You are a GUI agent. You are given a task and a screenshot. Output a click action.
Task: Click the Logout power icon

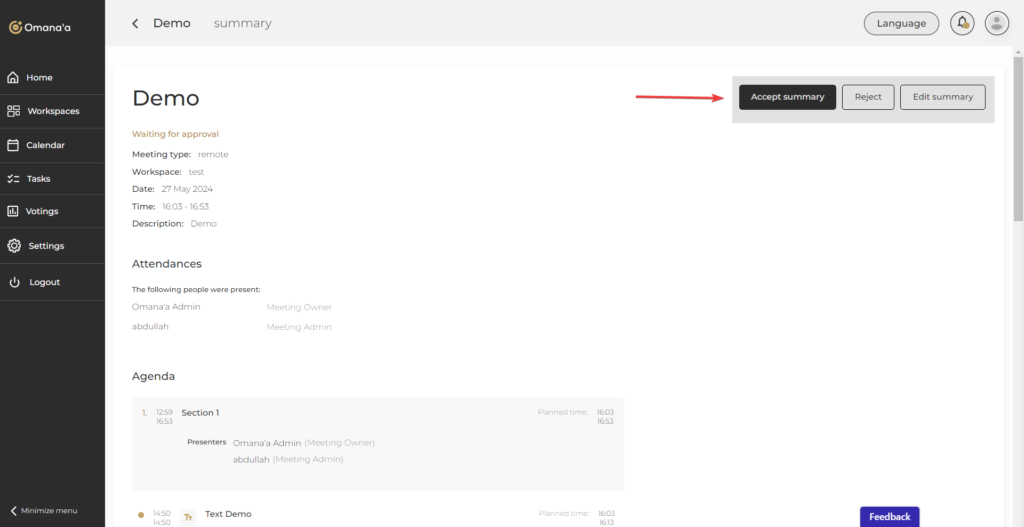coord(14,282)
